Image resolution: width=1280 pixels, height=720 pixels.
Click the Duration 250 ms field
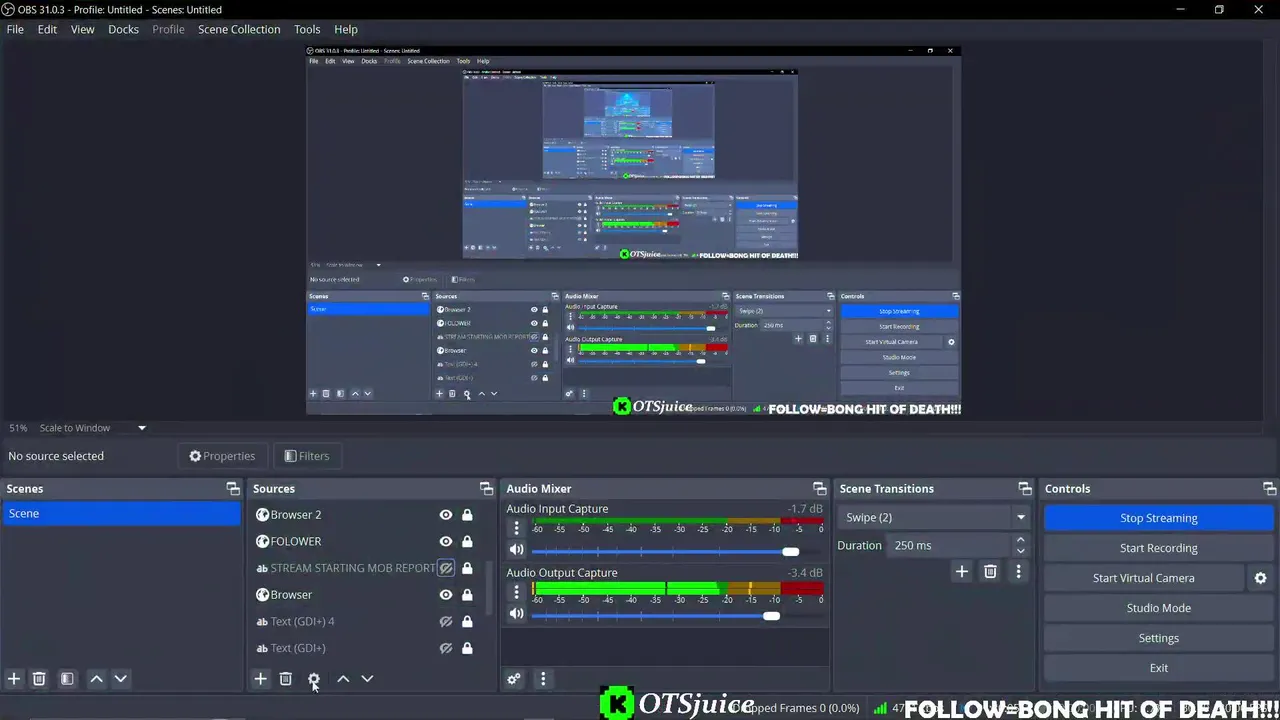949,545
